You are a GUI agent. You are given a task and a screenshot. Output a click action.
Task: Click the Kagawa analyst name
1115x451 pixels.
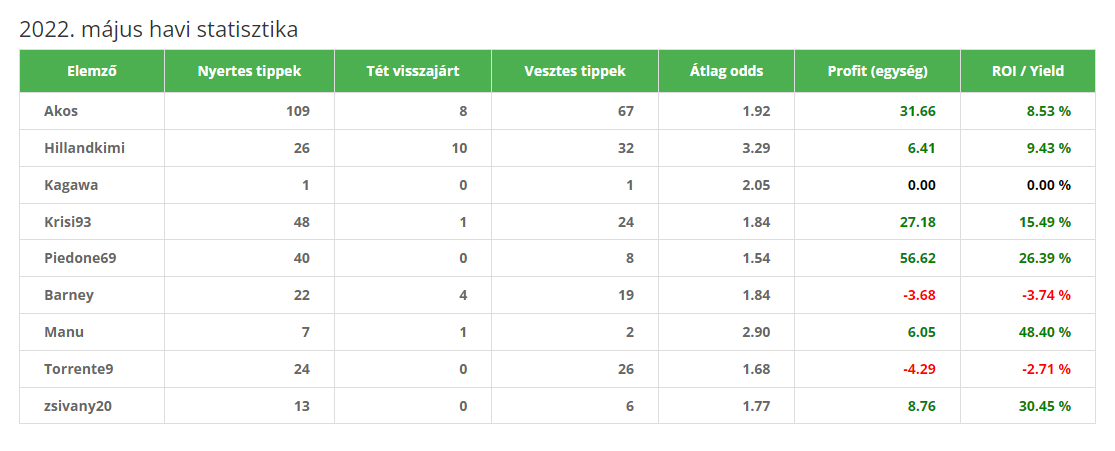pos(71,185)
